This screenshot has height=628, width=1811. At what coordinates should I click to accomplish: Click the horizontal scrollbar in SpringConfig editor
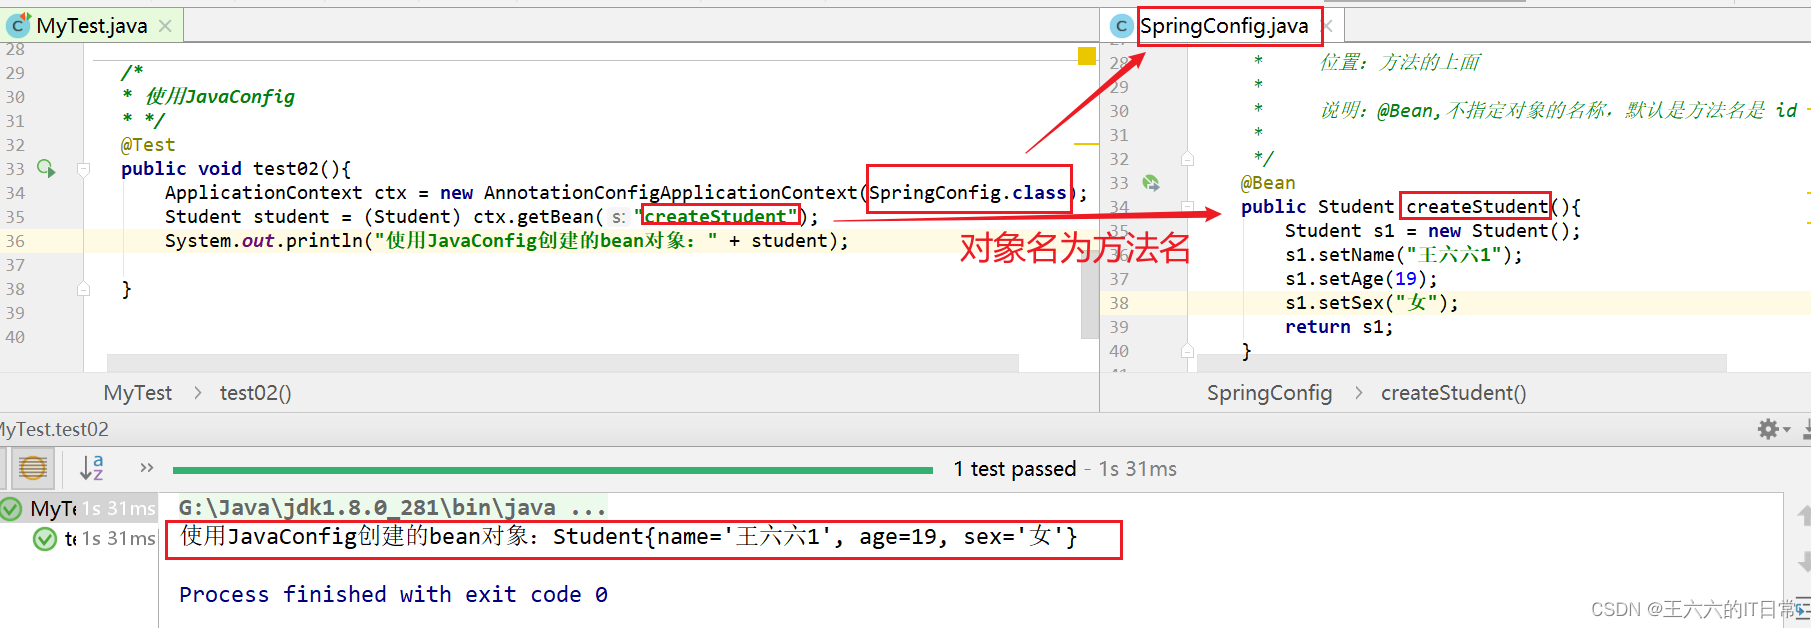pyautogui.click(x=1461, y=362)
